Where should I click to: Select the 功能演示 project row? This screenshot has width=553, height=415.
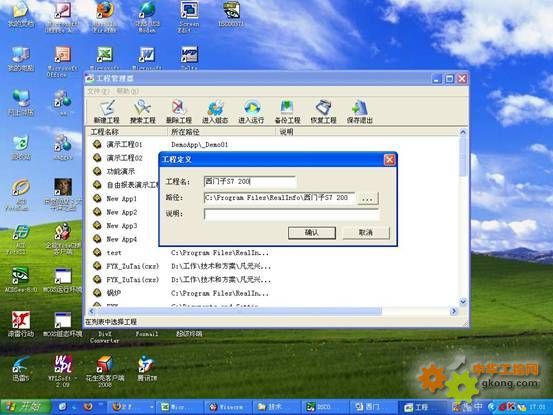tap(124, 171)
